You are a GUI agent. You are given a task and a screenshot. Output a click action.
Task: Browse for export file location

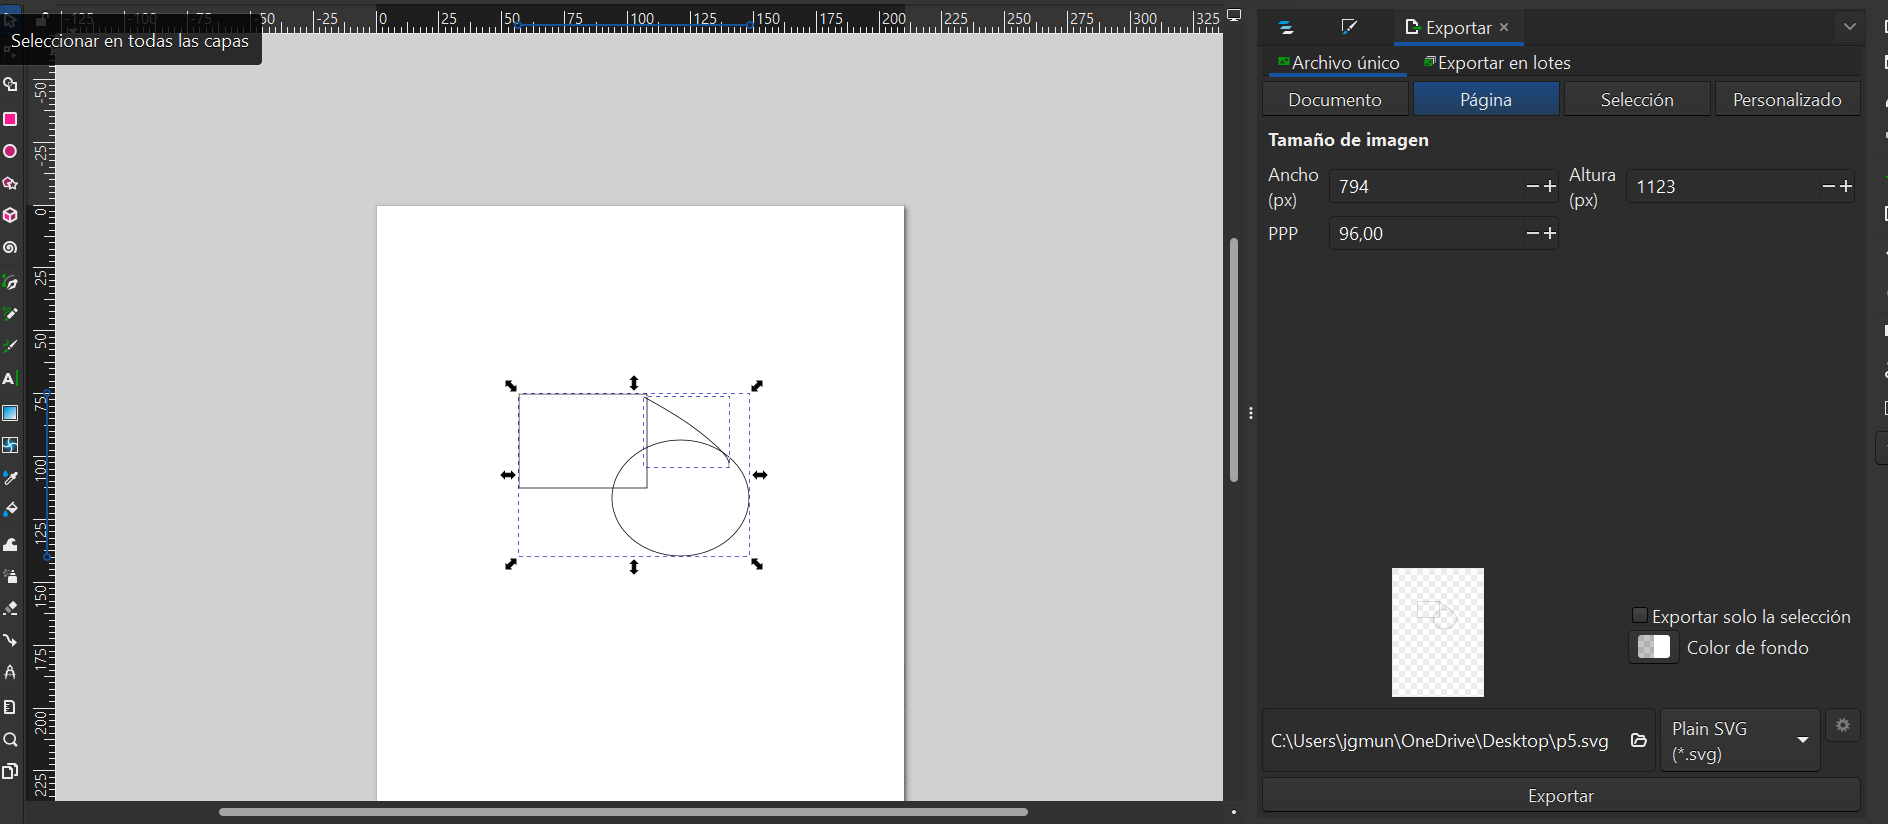point(1638,740)
